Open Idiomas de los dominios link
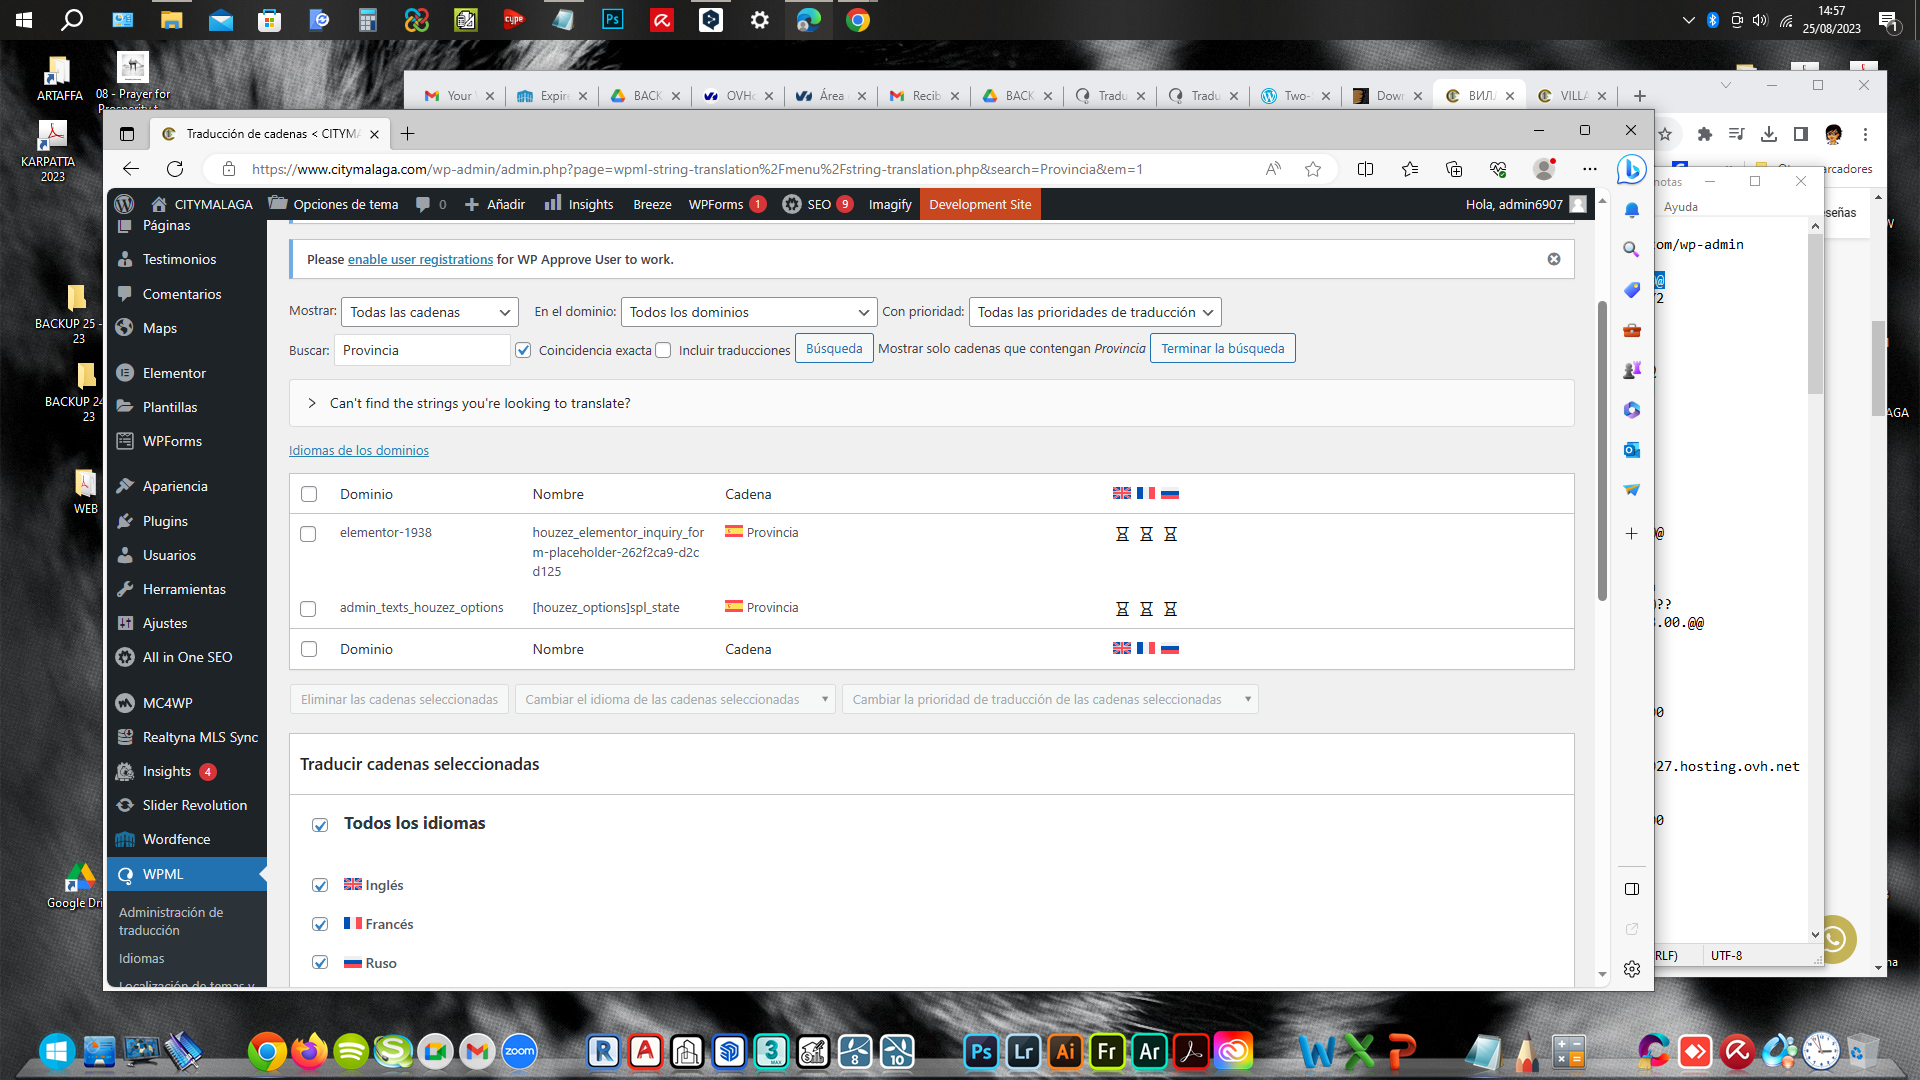The height and width of the screenshot is (1080, 1920). pos(359,451)
